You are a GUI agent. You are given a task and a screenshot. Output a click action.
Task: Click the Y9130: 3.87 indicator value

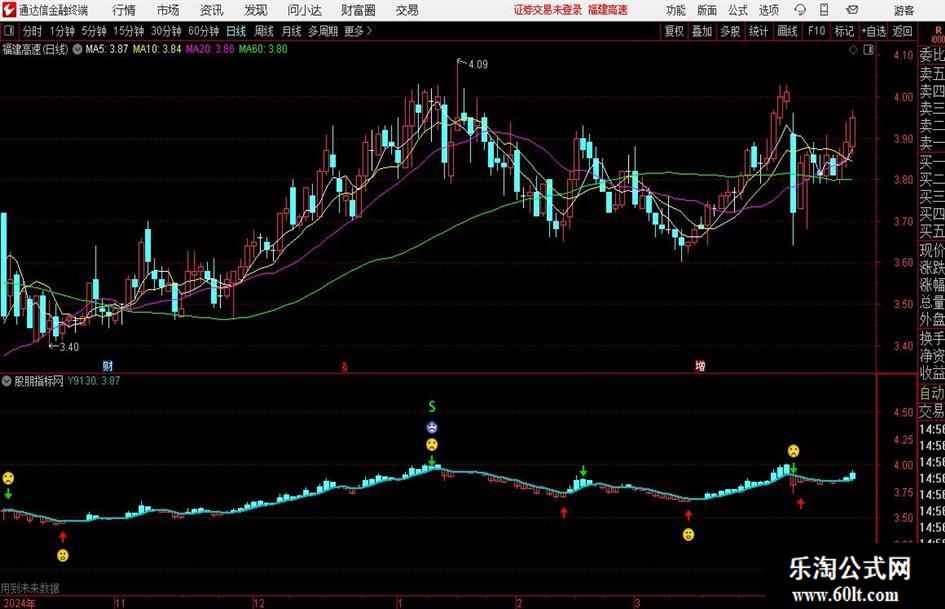pos(93,381)
